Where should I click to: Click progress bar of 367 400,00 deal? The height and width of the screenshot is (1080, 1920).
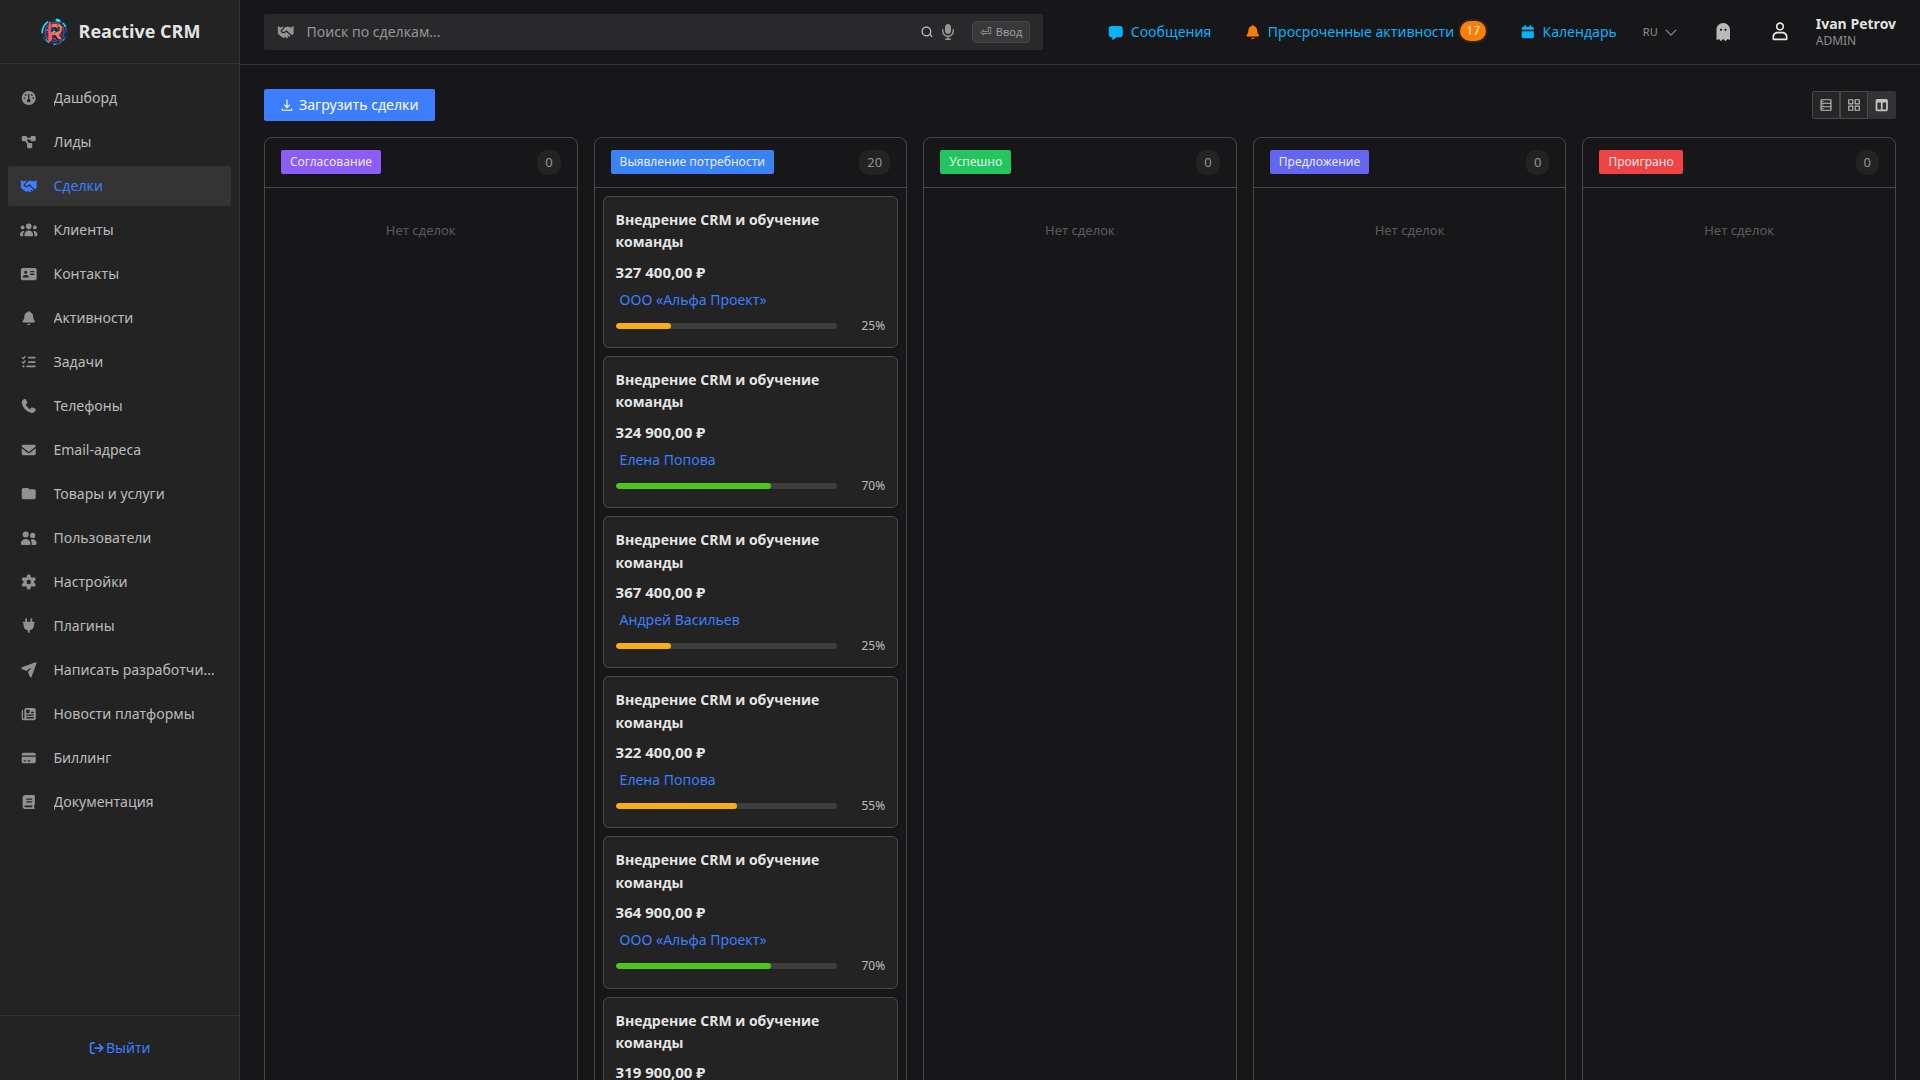click(x=726, y=646)
